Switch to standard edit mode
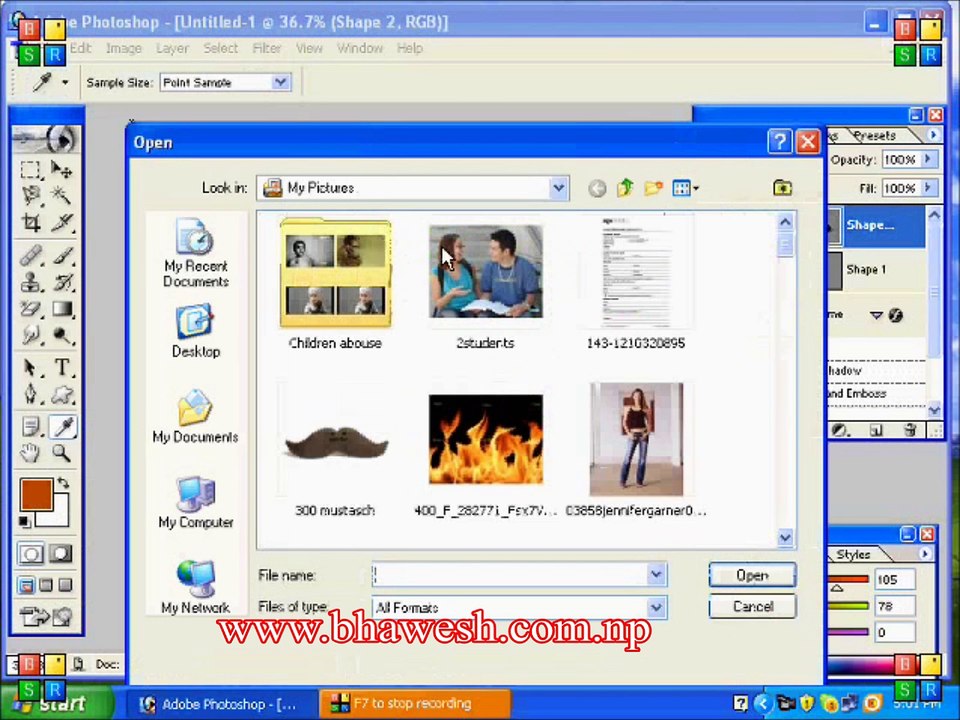 click(x=31, y=554)
